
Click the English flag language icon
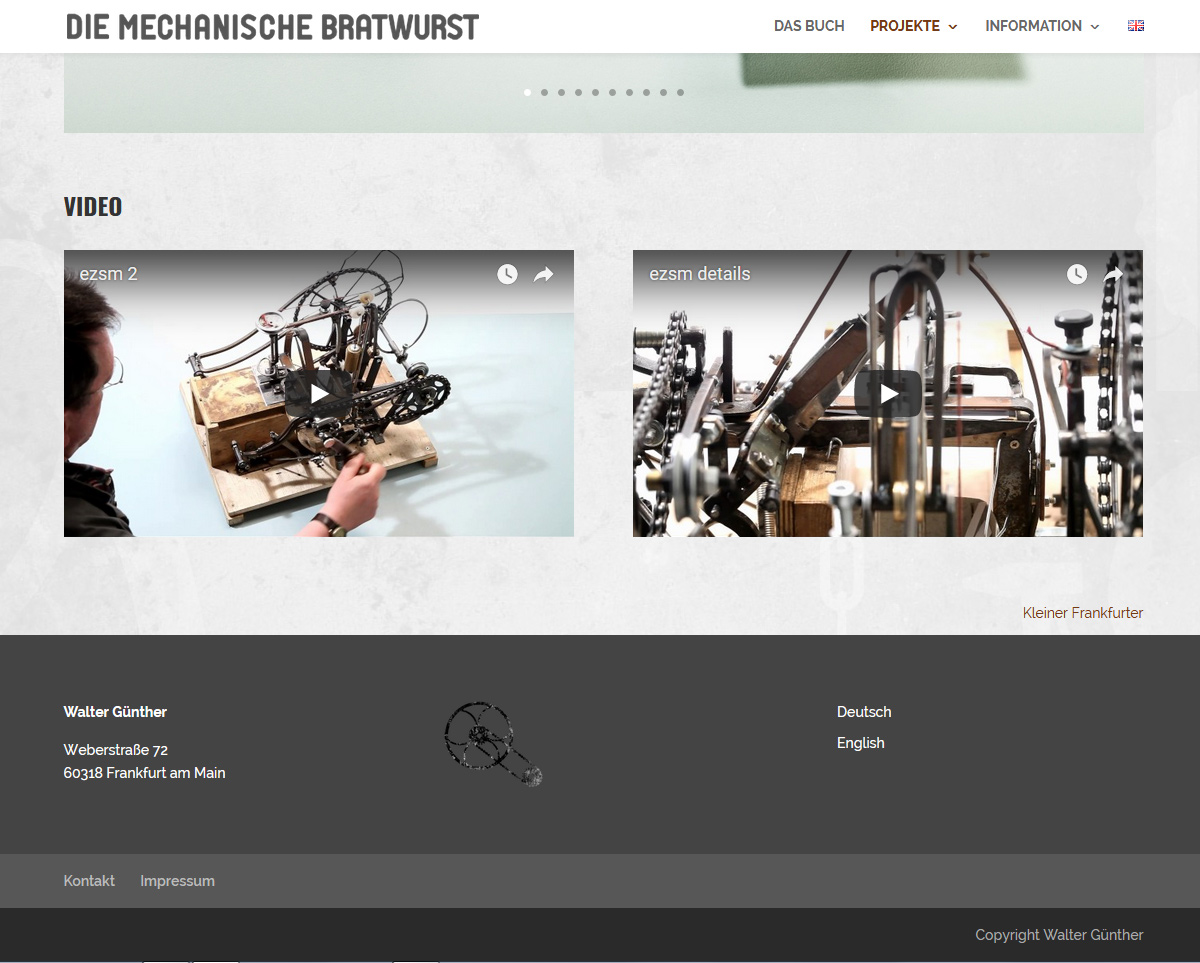click(1136, 26)
